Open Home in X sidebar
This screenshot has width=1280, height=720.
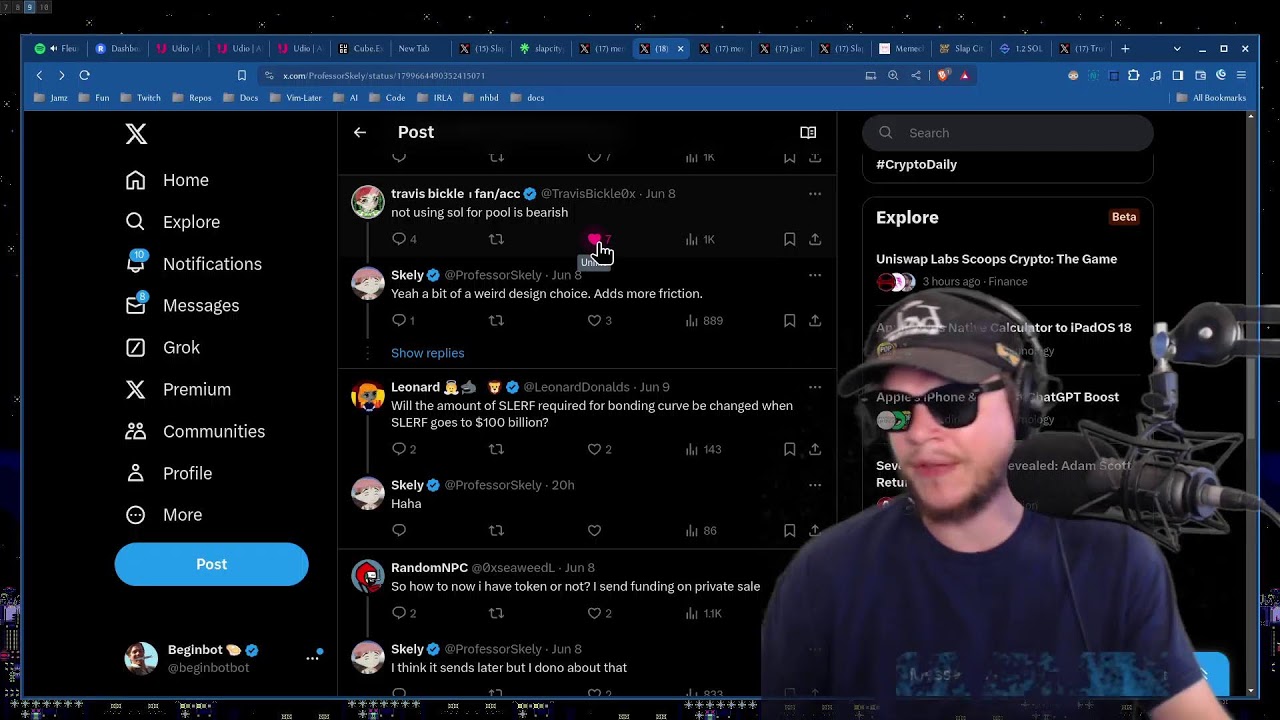(167, 180)
